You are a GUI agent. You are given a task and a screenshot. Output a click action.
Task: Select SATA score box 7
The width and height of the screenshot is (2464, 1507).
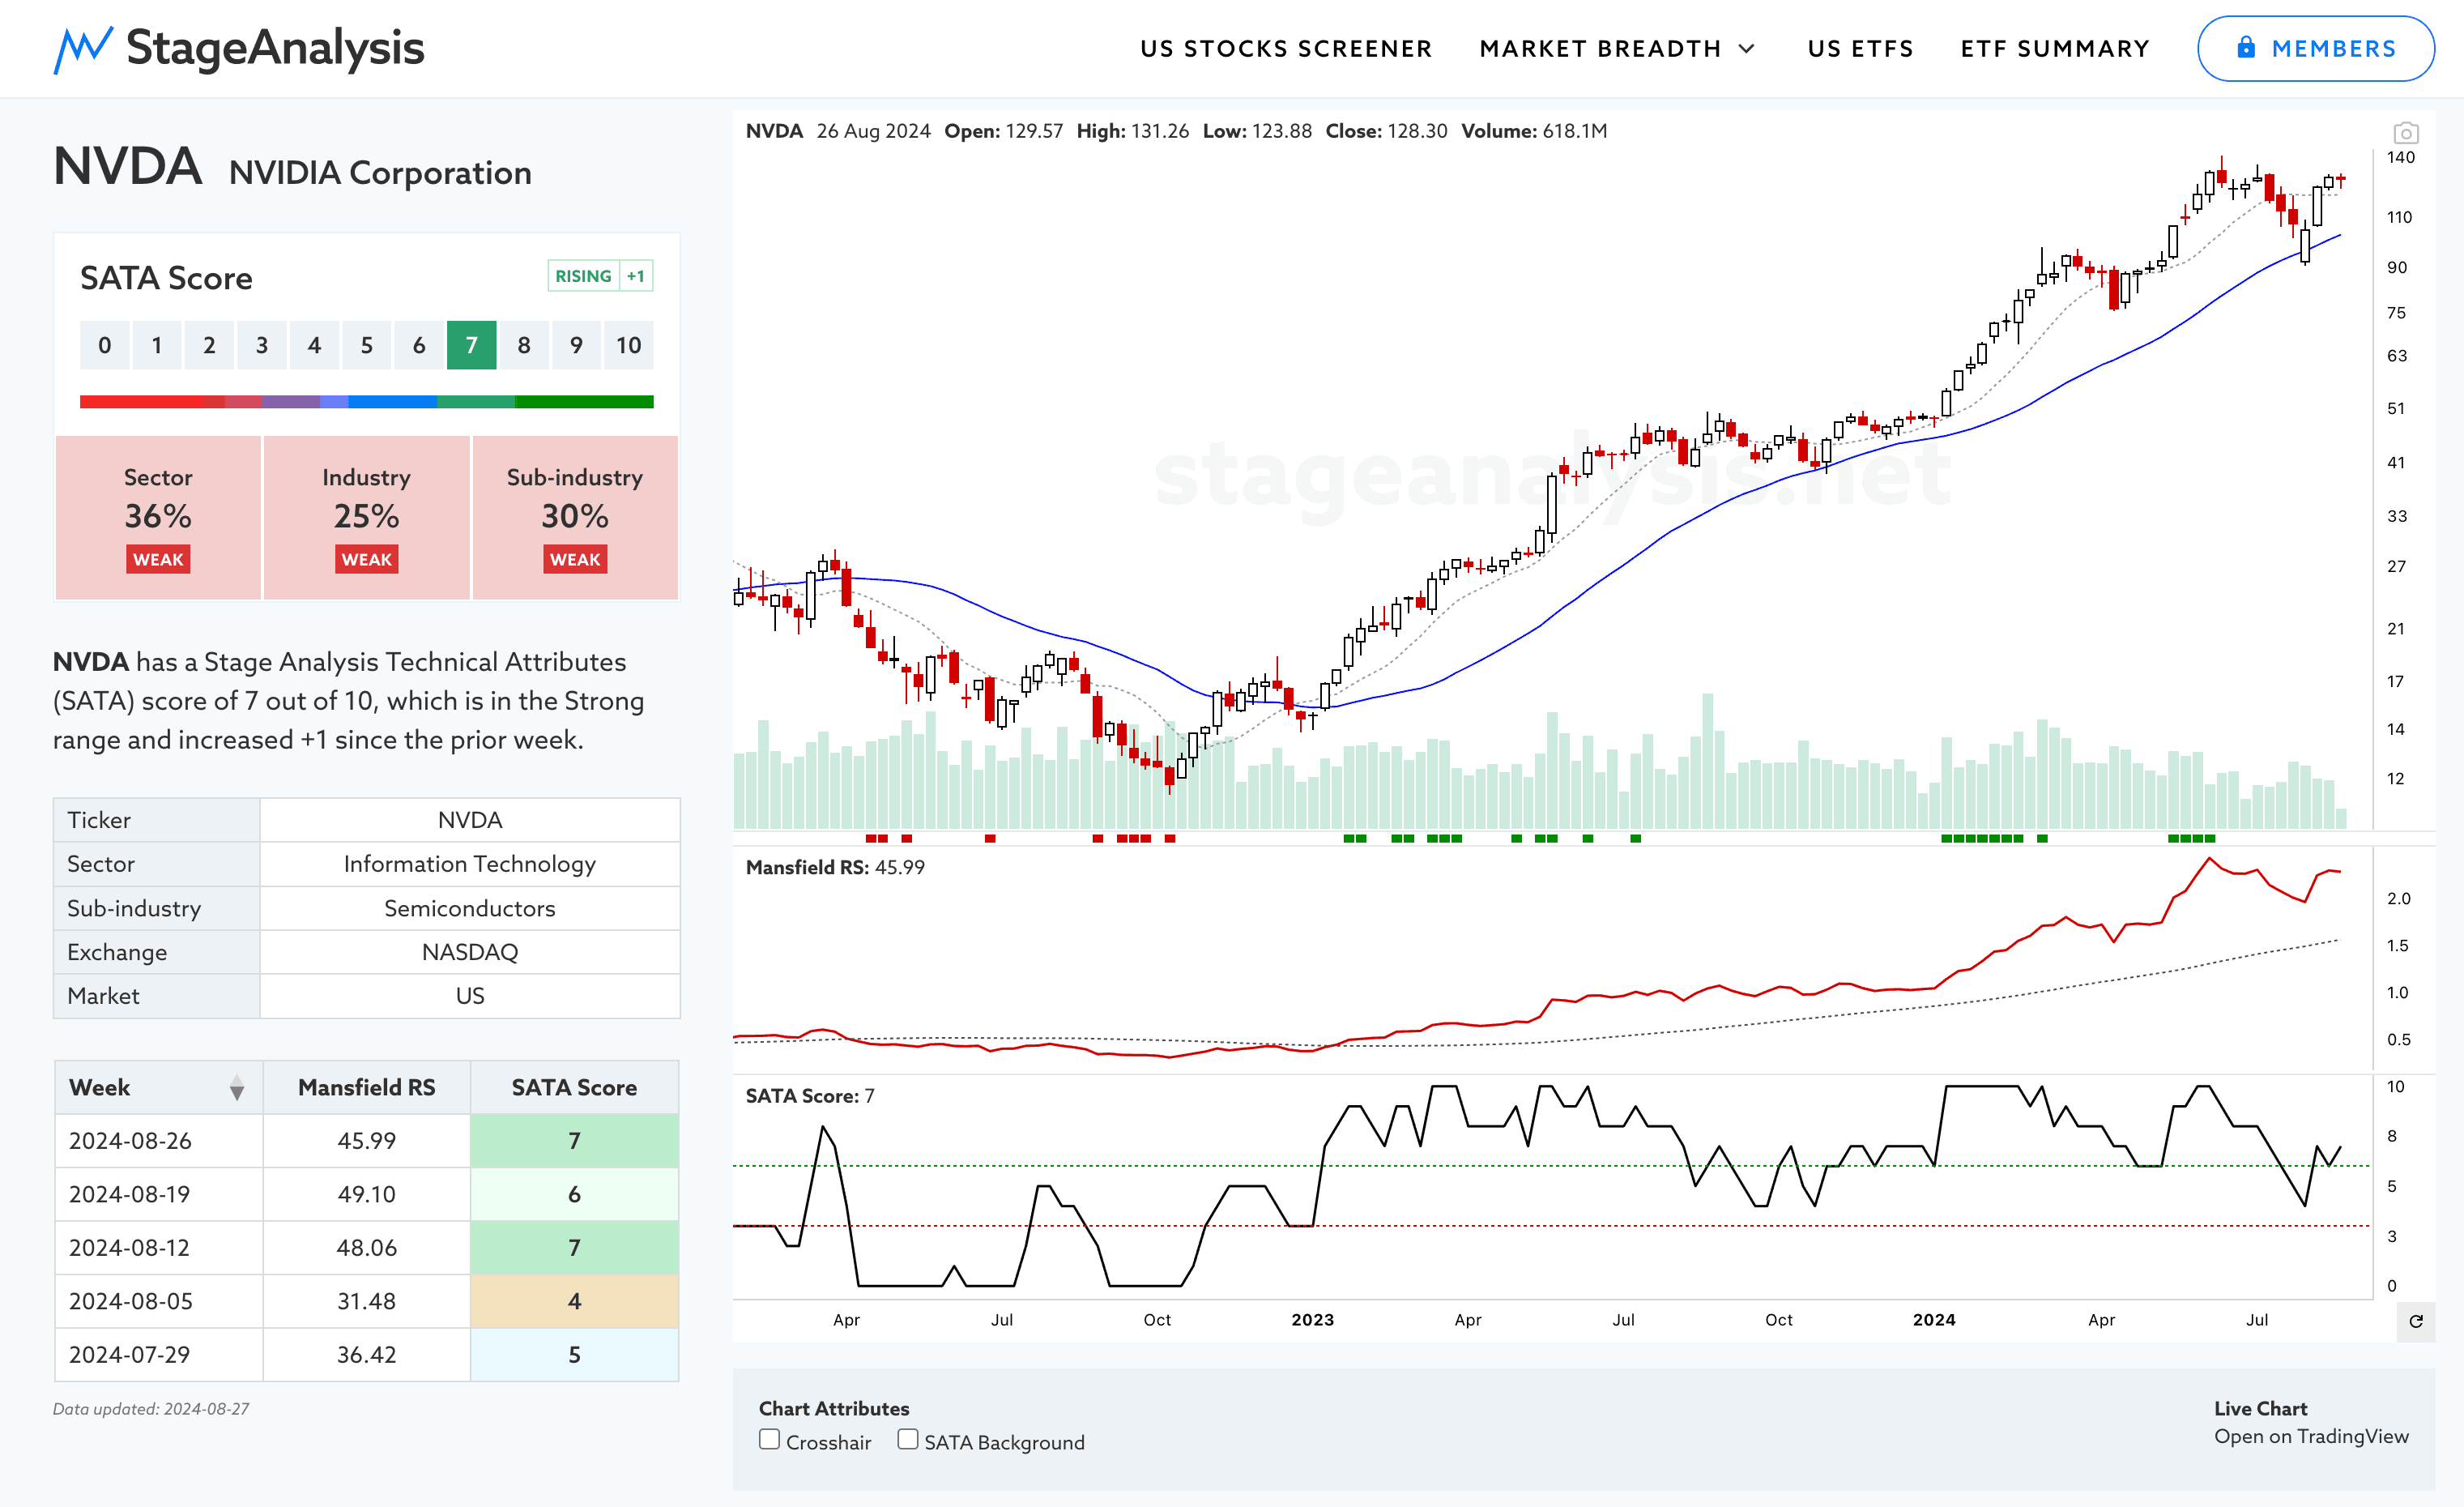pos(471,345)
